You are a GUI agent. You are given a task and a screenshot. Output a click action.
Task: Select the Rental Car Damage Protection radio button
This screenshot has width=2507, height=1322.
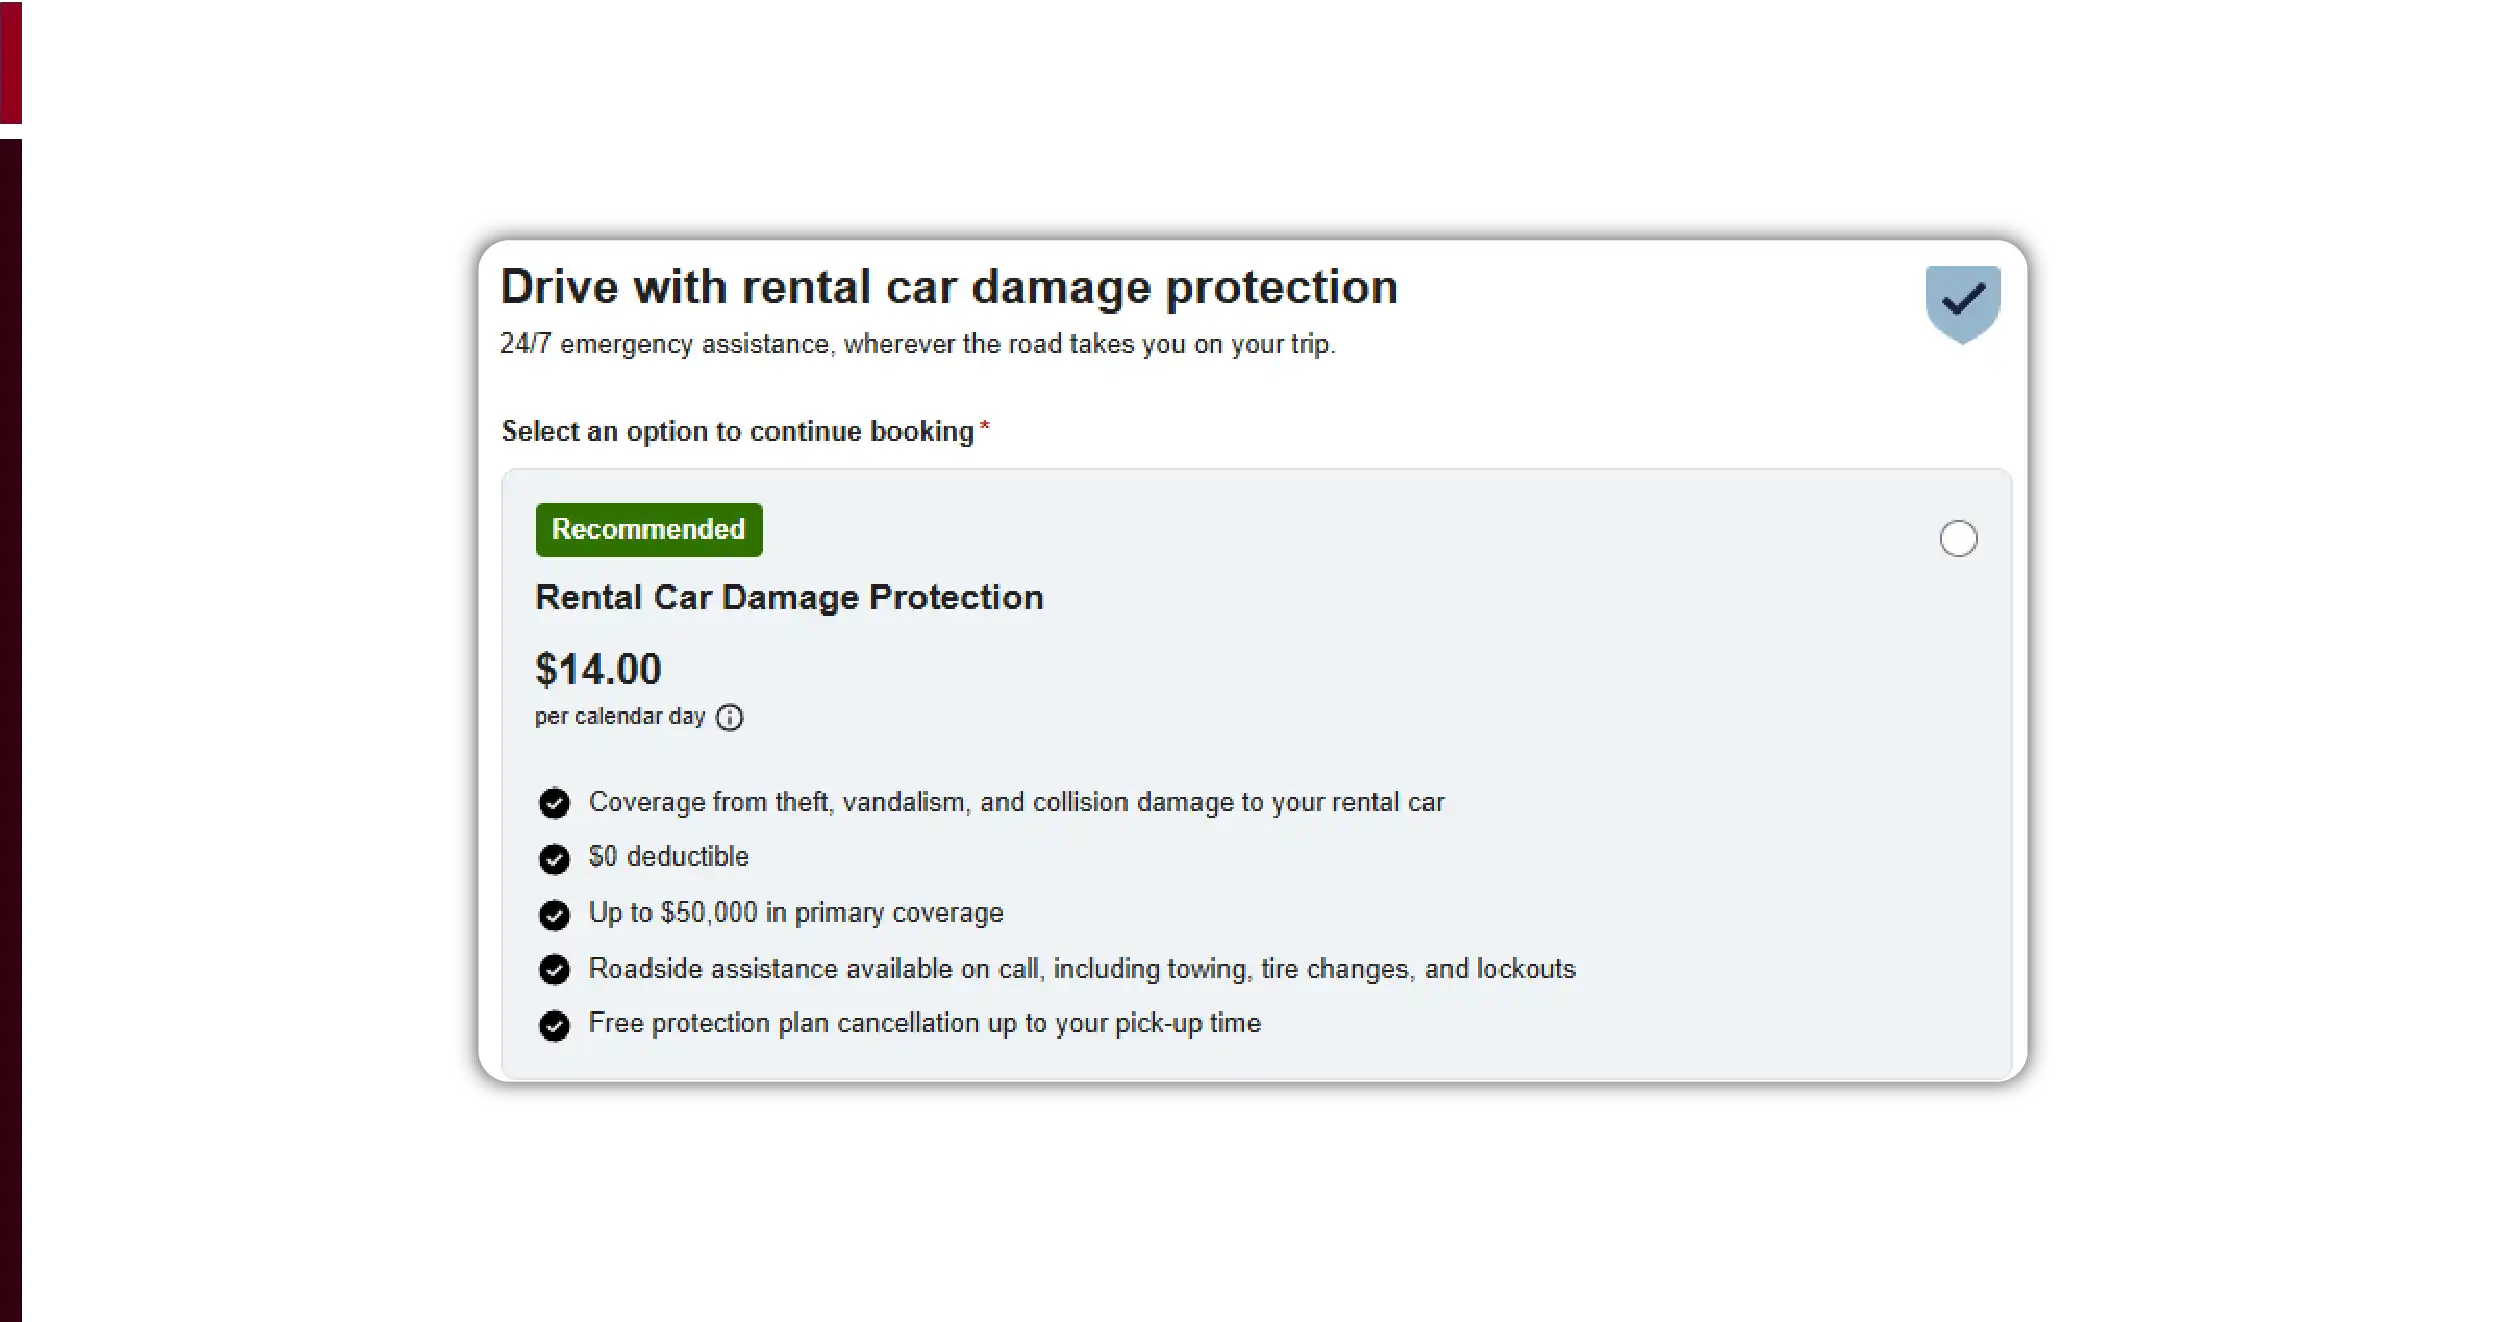(1957, 539)
